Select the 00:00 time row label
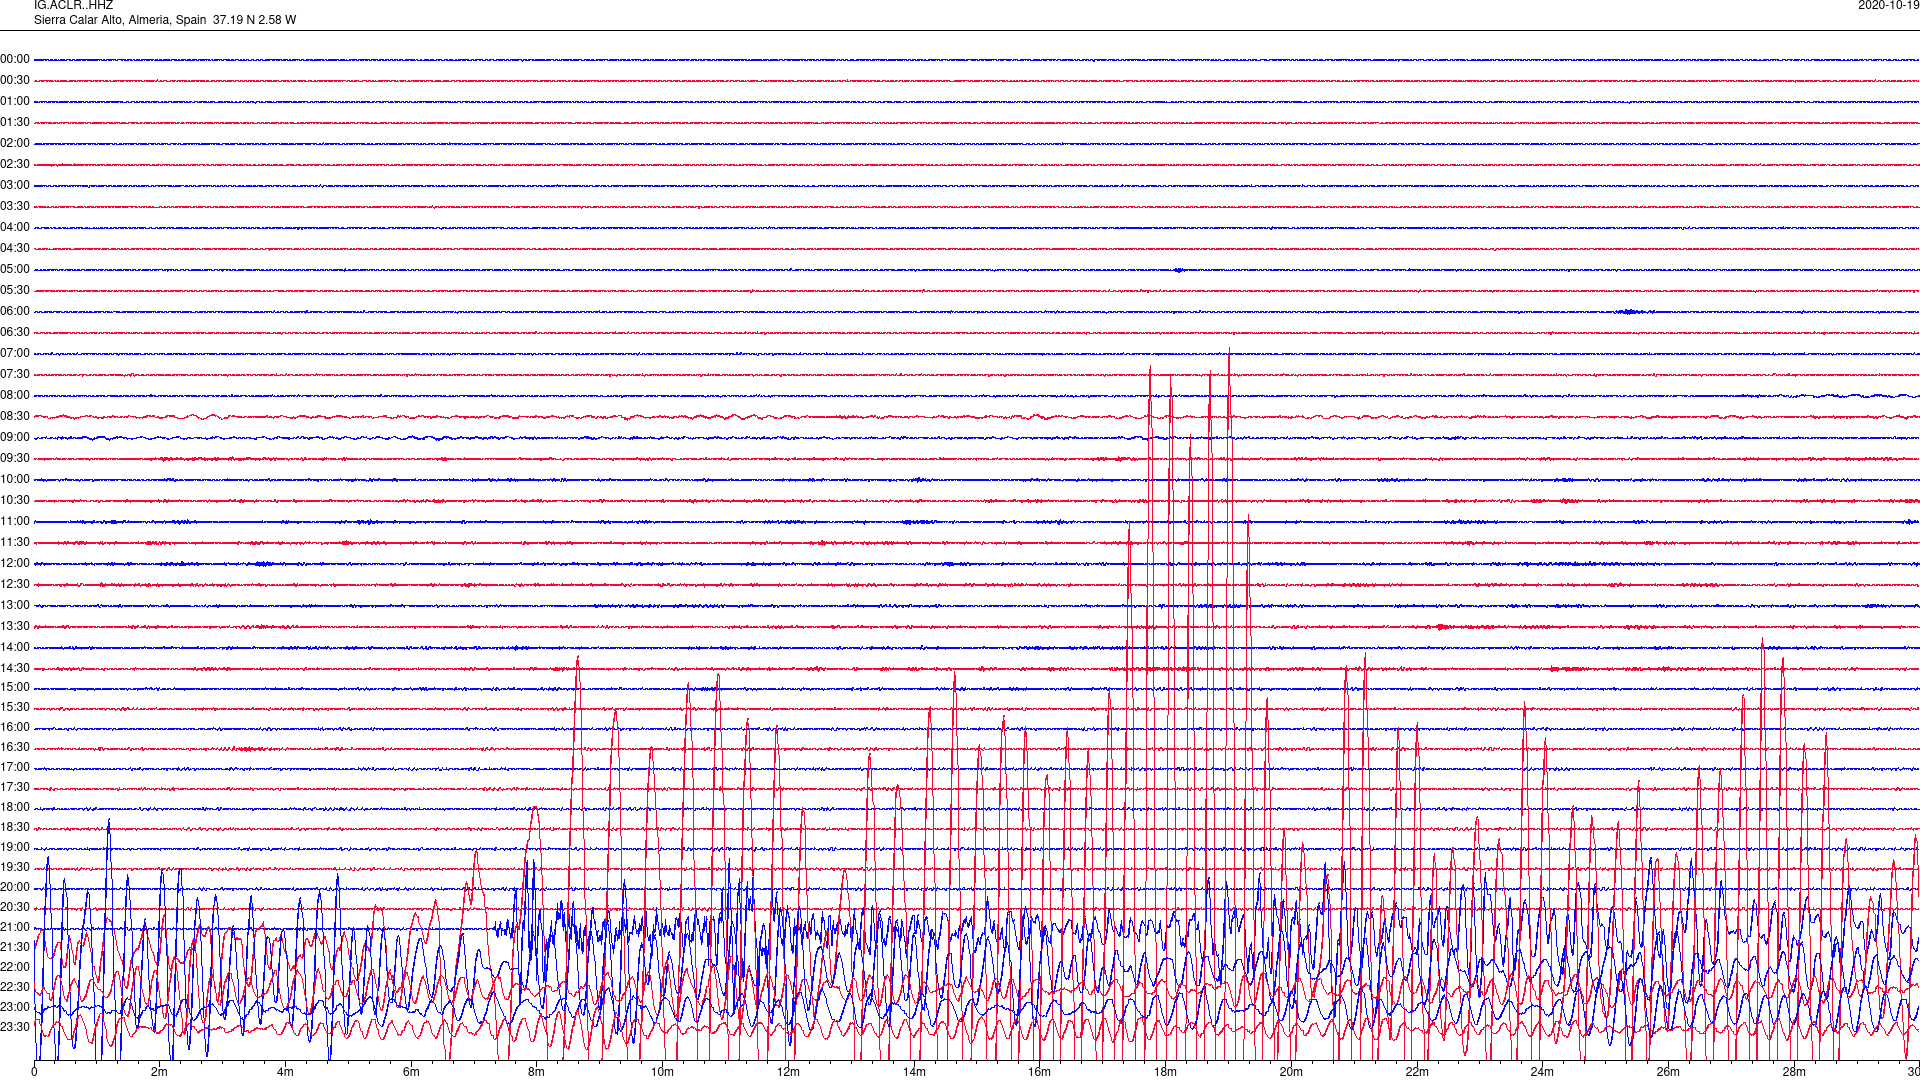 pyautogui.click(x=15, y=59)
